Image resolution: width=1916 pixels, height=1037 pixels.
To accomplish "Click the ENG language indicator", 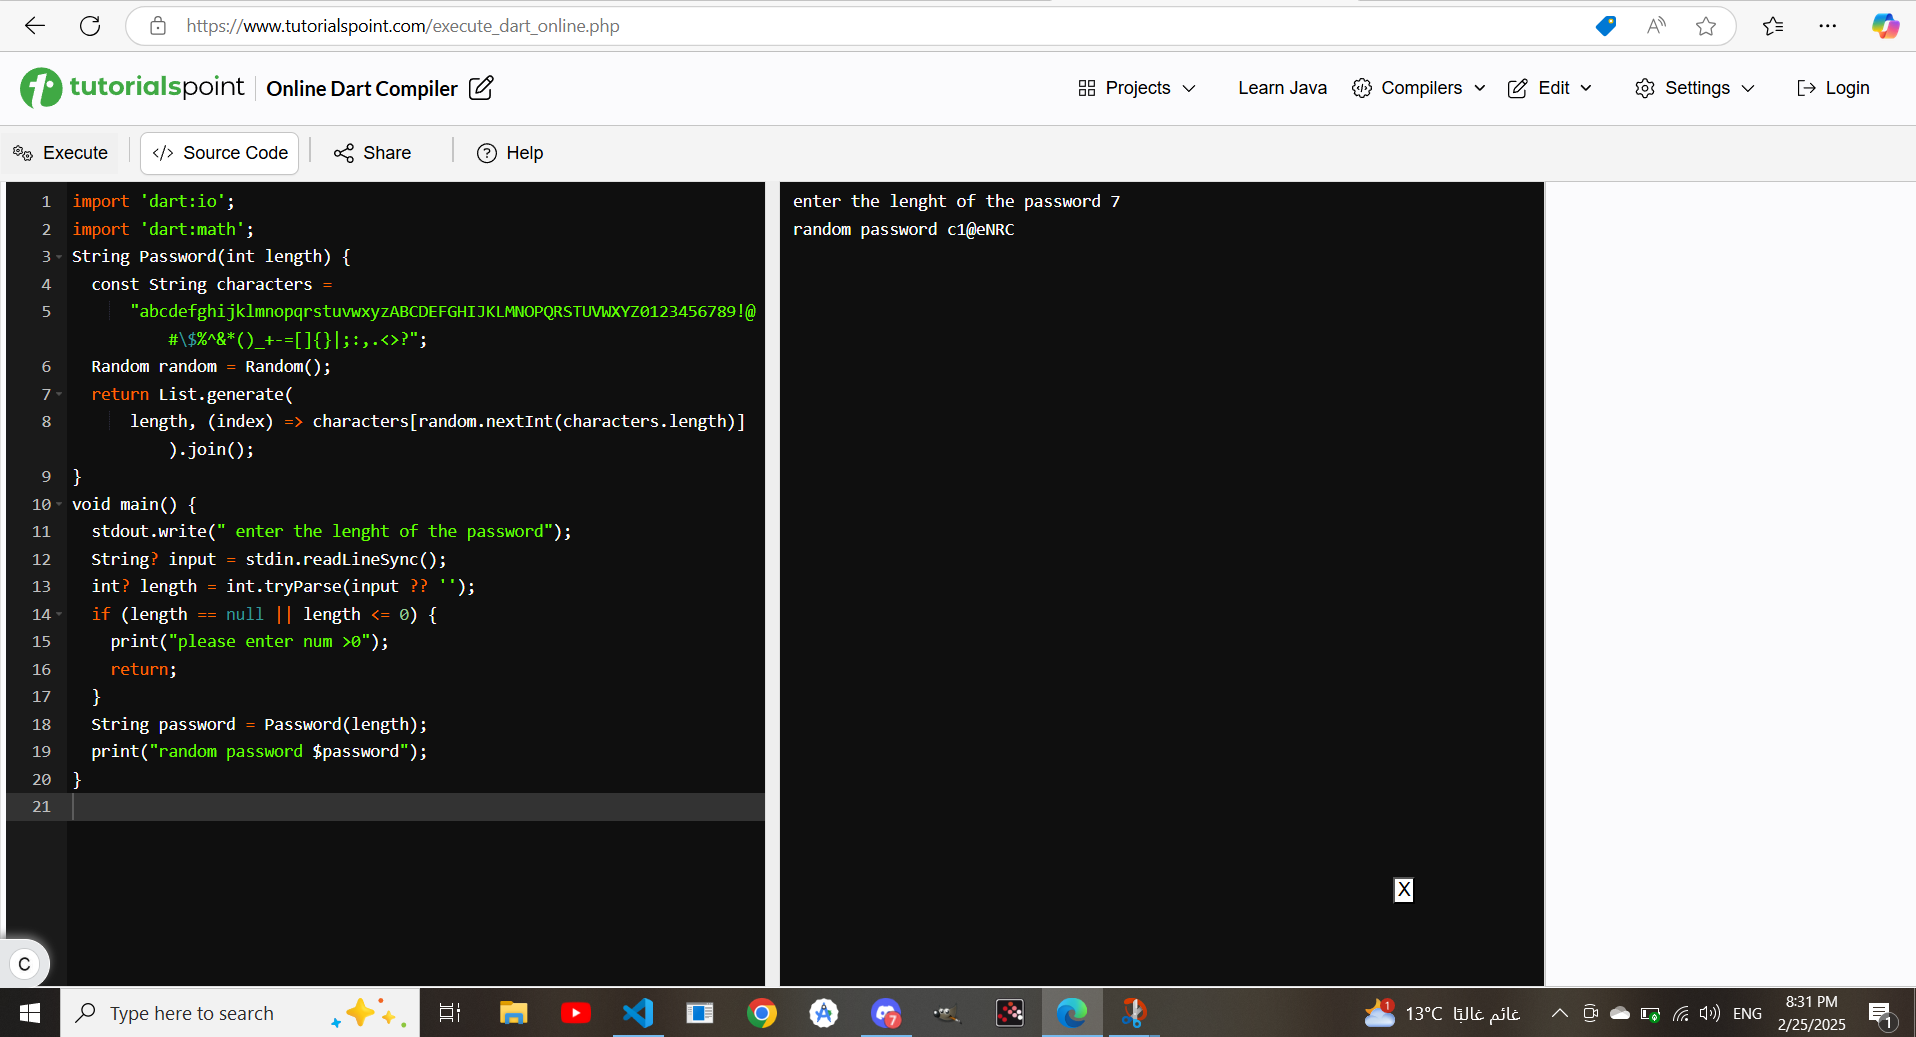I will pyautogui.click(x=1747, y=1013).
